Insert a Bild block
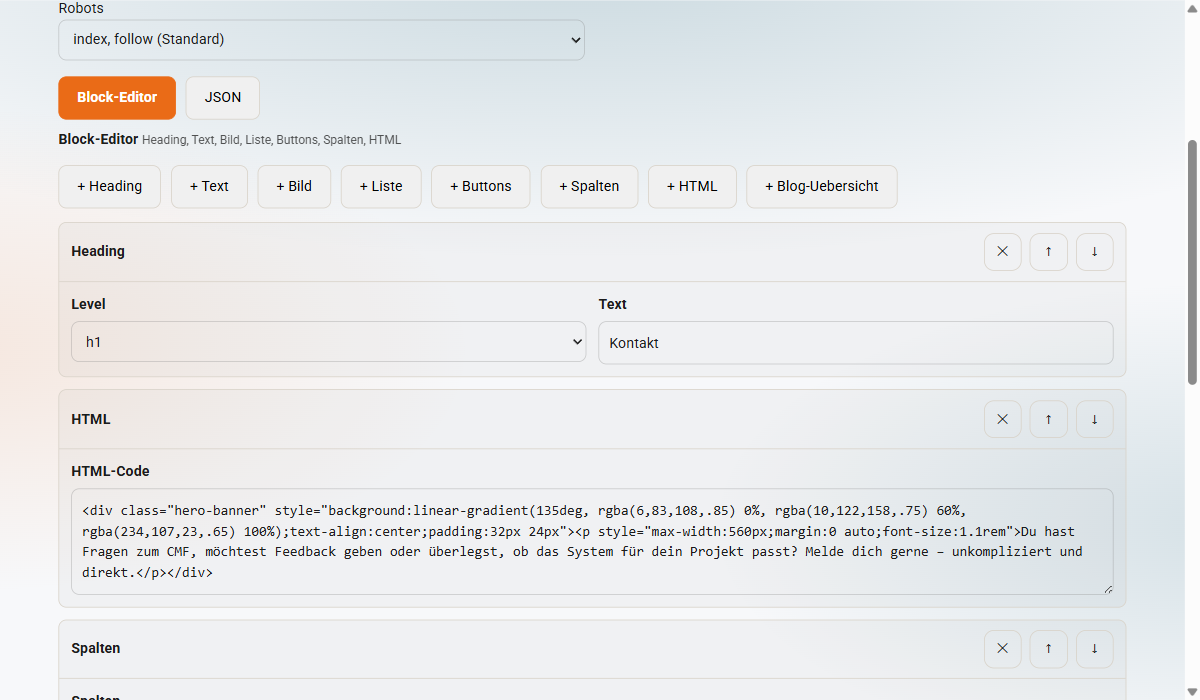Screen dimensions: 1200x700 (x=294, y=186)
